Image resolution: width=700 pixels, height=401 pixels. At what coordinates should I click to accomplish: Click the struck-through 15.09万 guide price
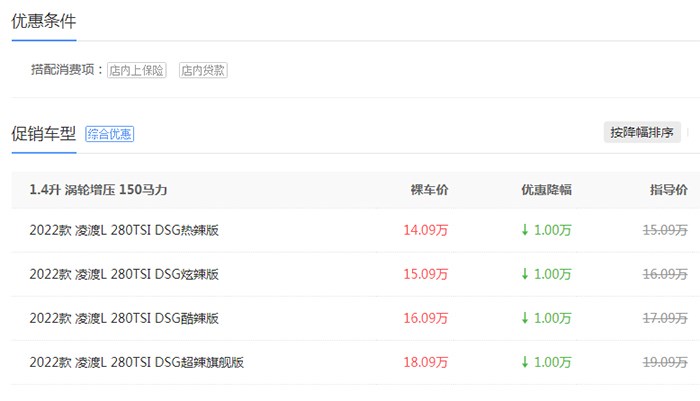(665, 230)
